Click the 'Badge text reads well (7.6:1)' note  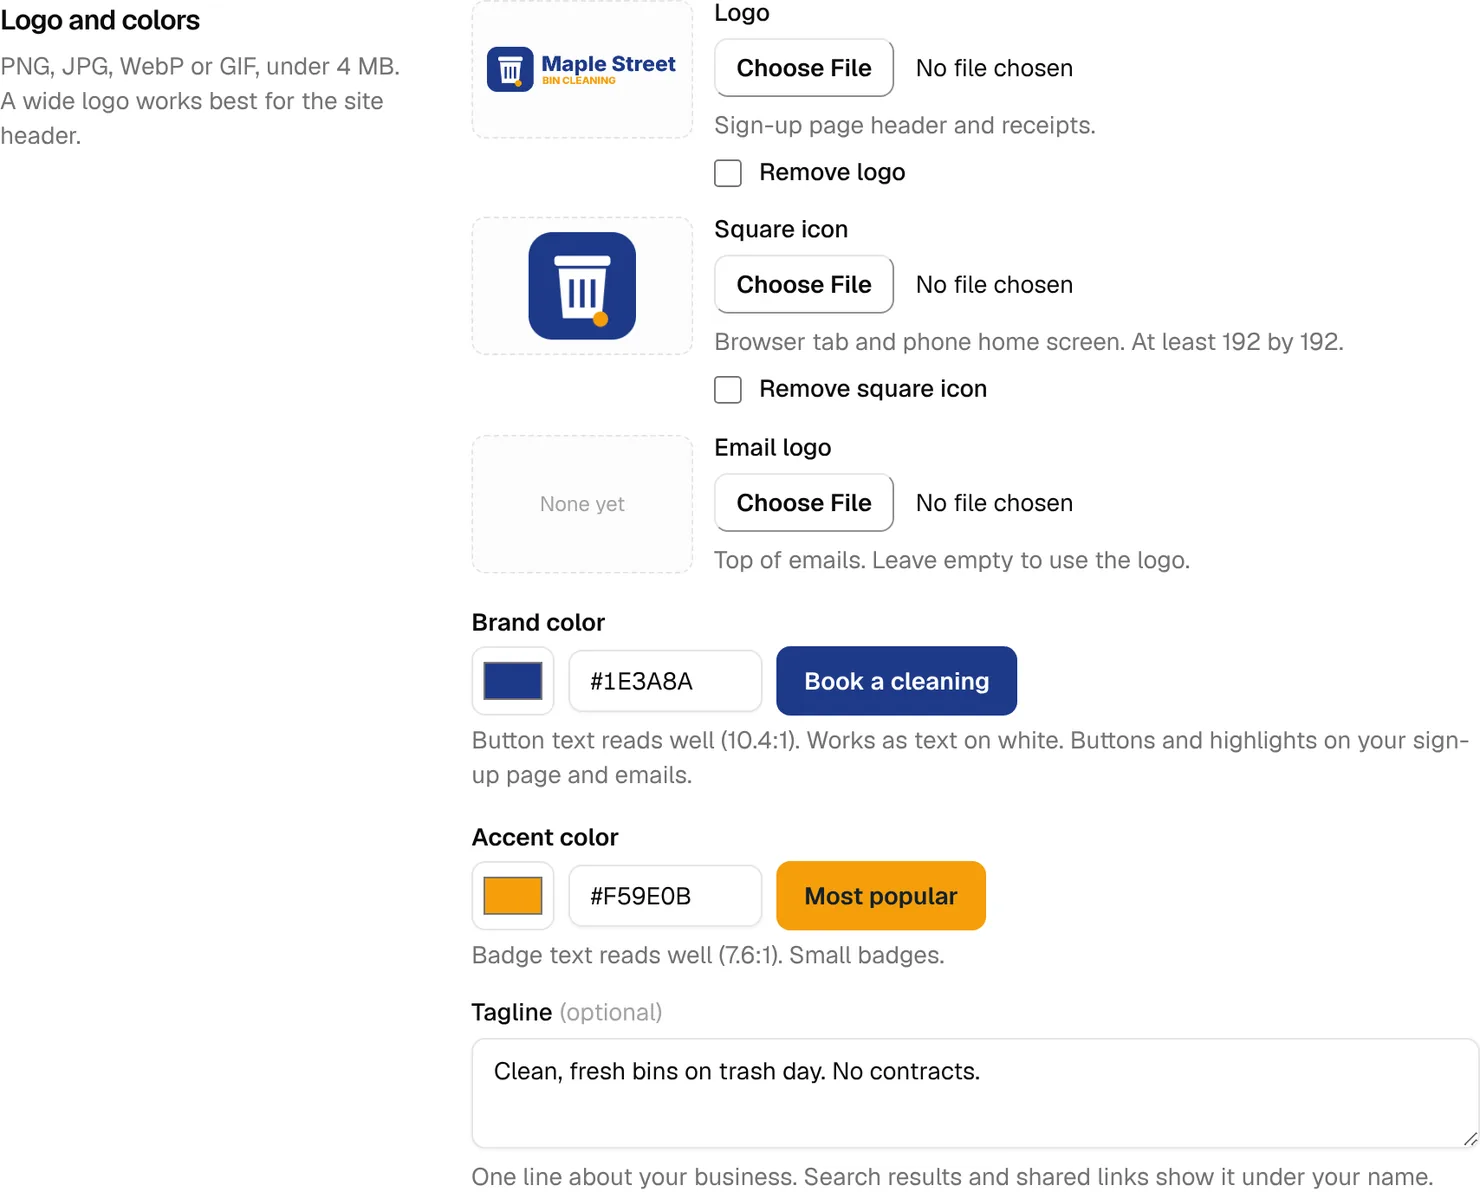pos(708,955)
